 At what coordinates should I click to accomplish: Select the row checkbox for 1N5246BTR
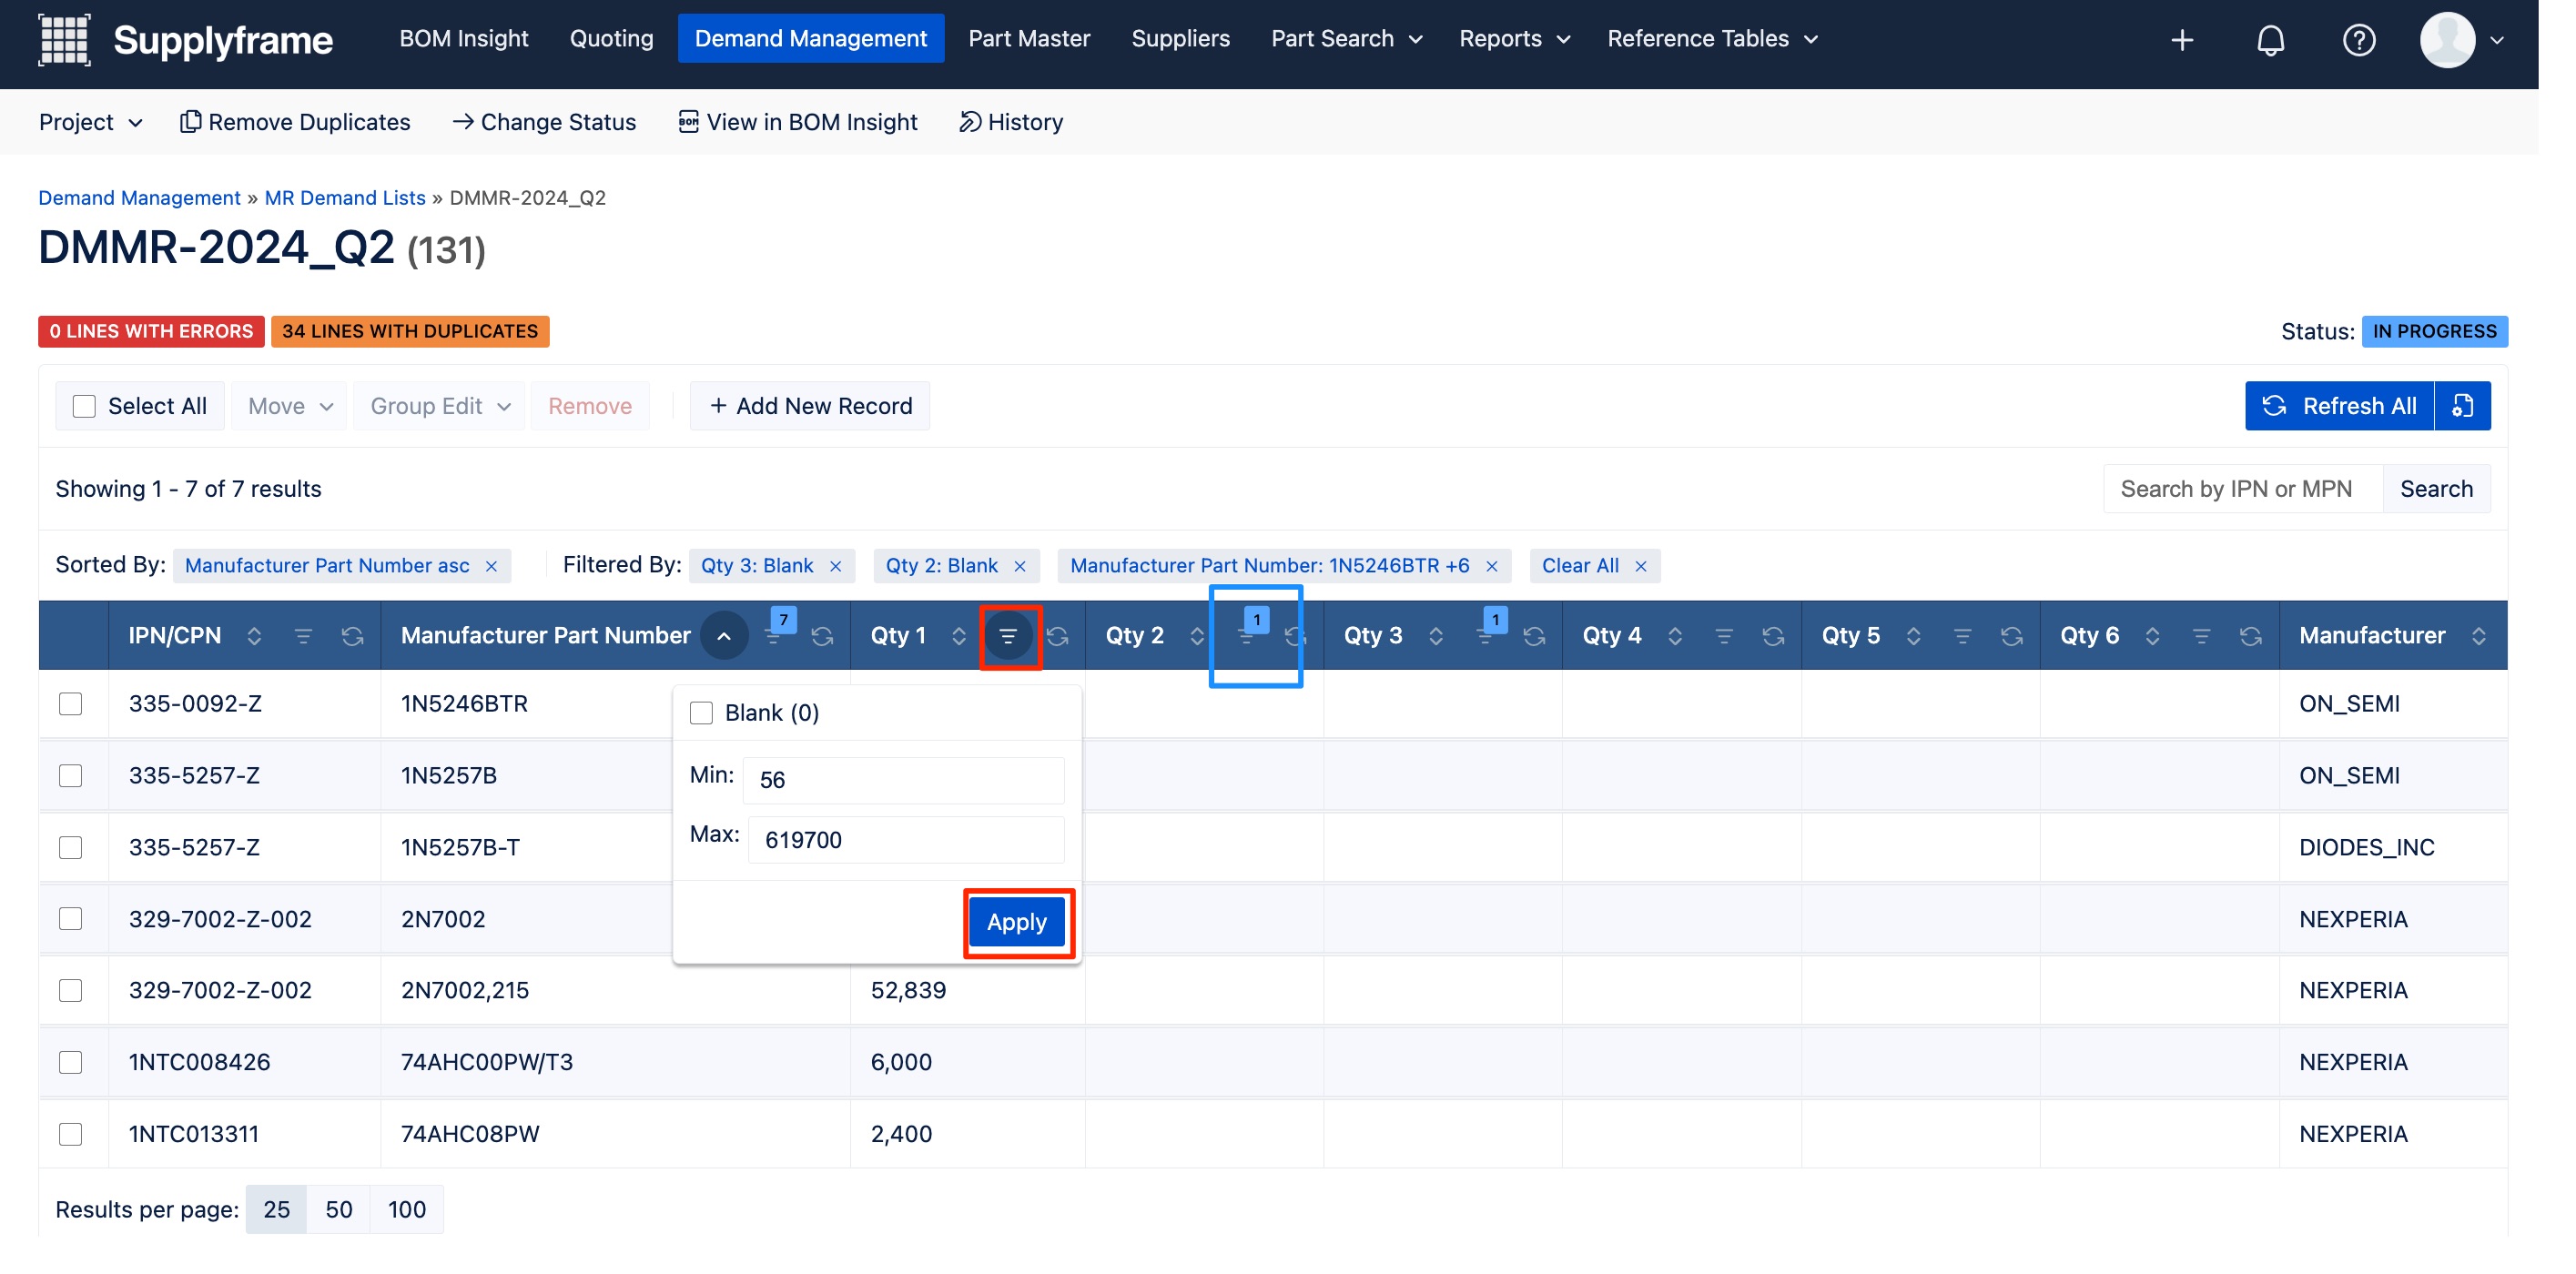point(70,704)
